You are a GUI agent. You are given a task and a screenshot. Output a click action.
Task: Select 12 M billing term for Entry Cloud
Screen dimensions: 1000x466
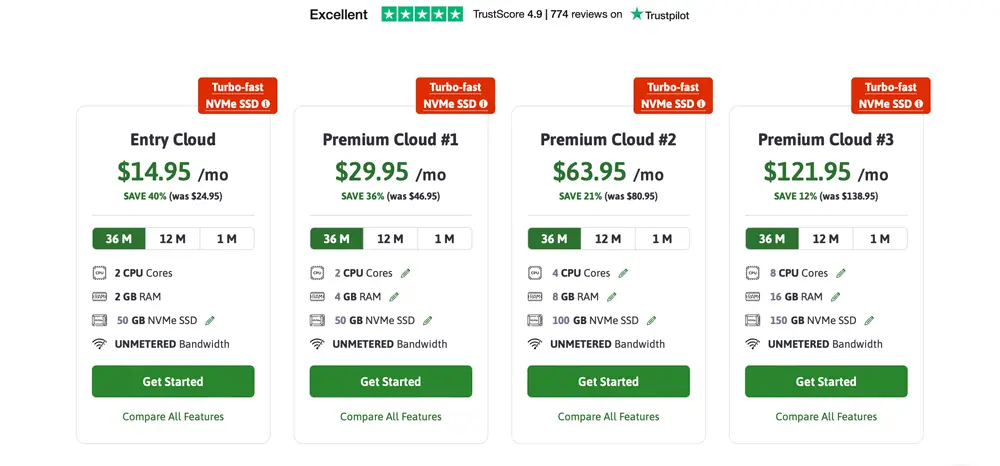tap(173, 239)
